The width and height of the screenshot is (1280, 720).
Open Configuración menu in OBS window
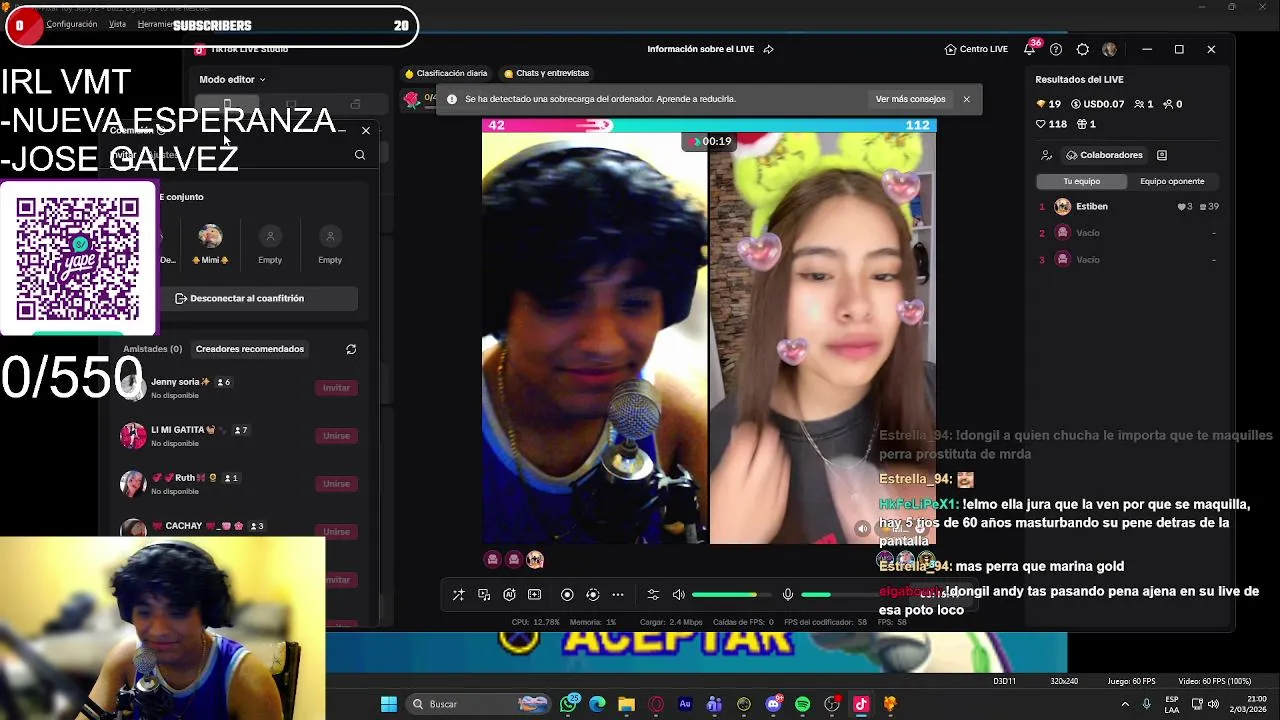[72, 24]
